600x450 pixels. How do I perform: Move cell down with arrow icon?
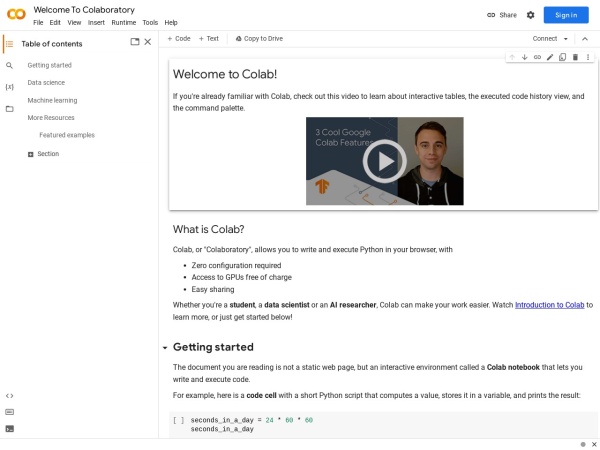(x=525, y=57)
